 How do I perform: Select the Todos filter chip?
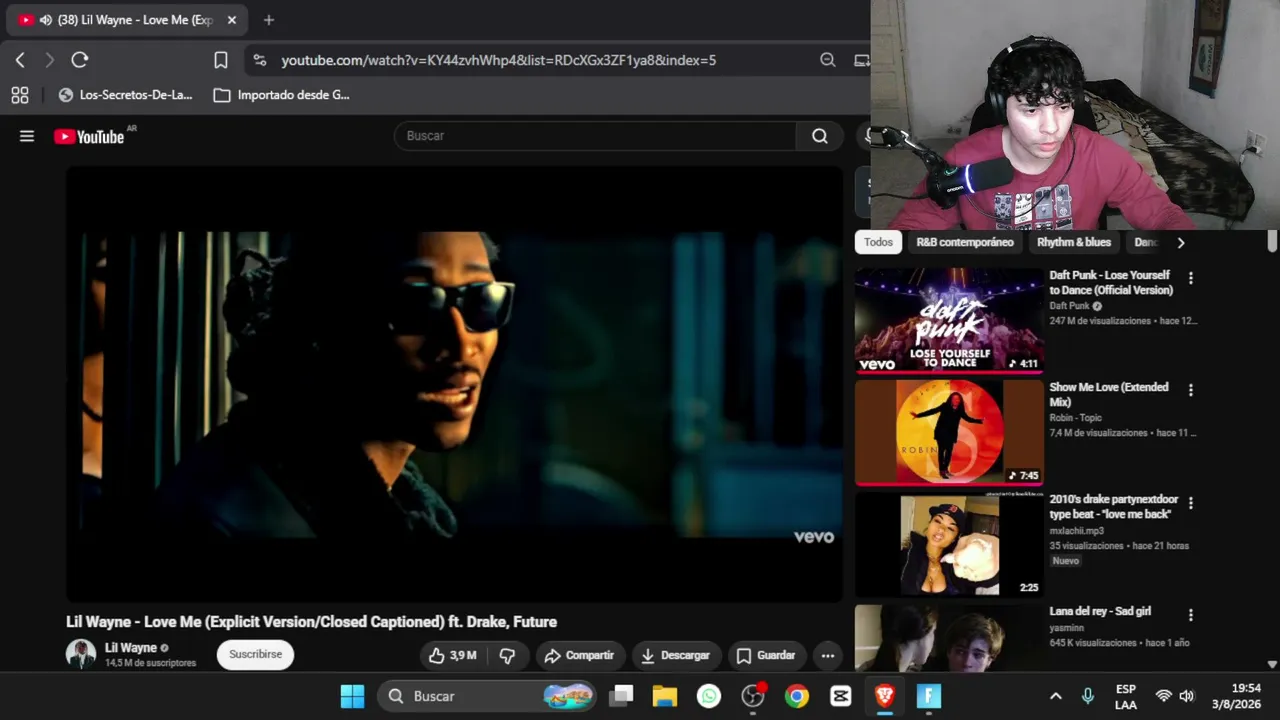click(878, 242)
